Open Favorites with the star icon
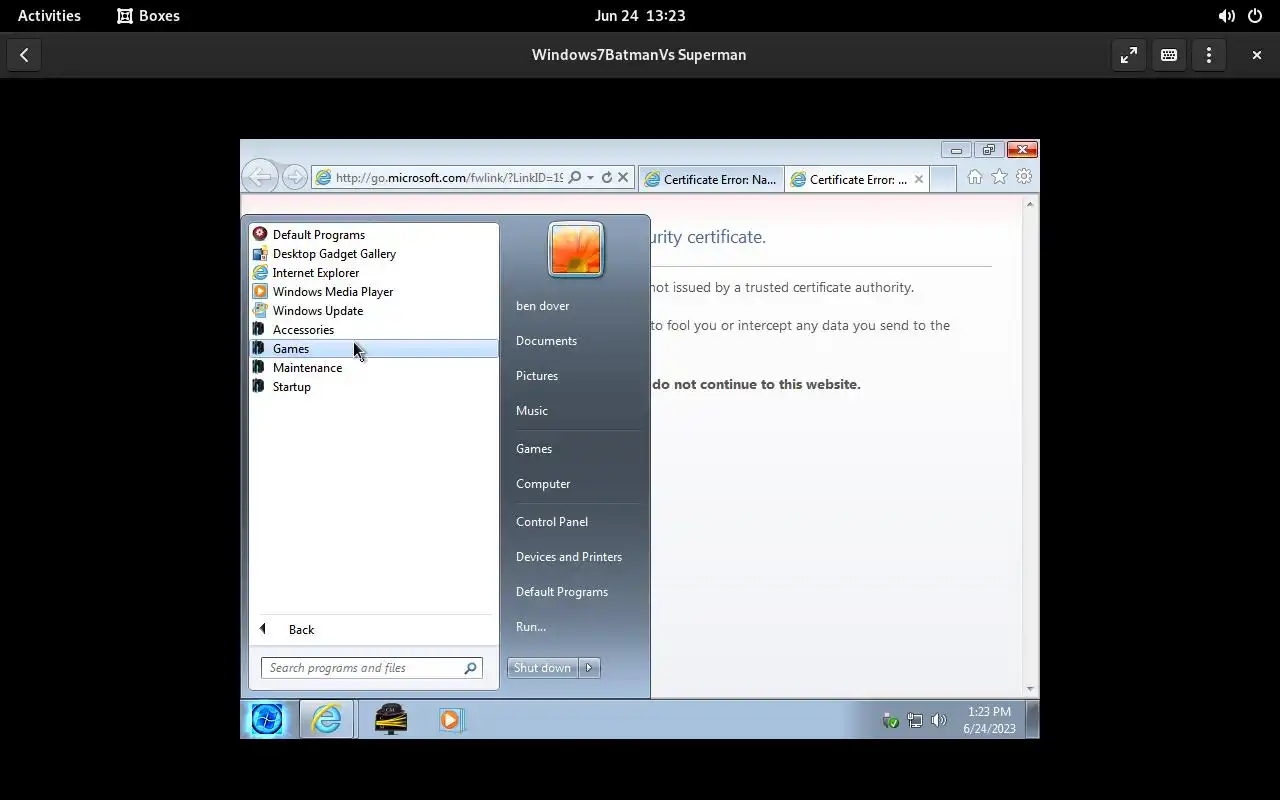 [999, 177]
